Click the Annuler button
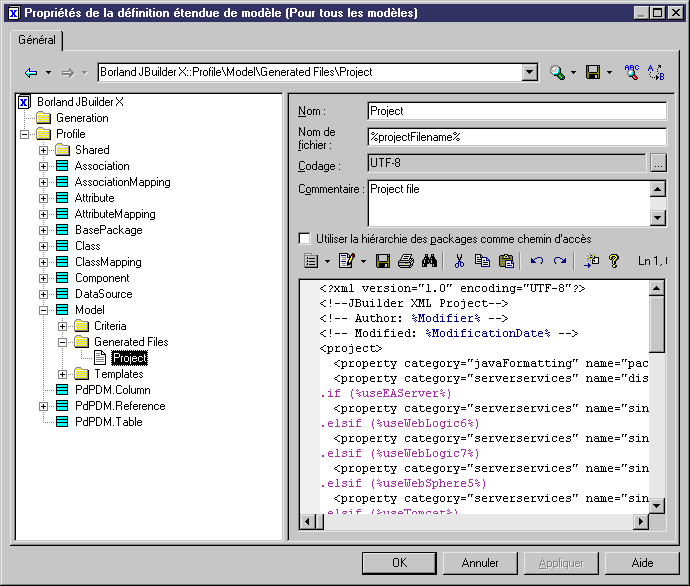690x586 pixels. (x=480, y=563)
